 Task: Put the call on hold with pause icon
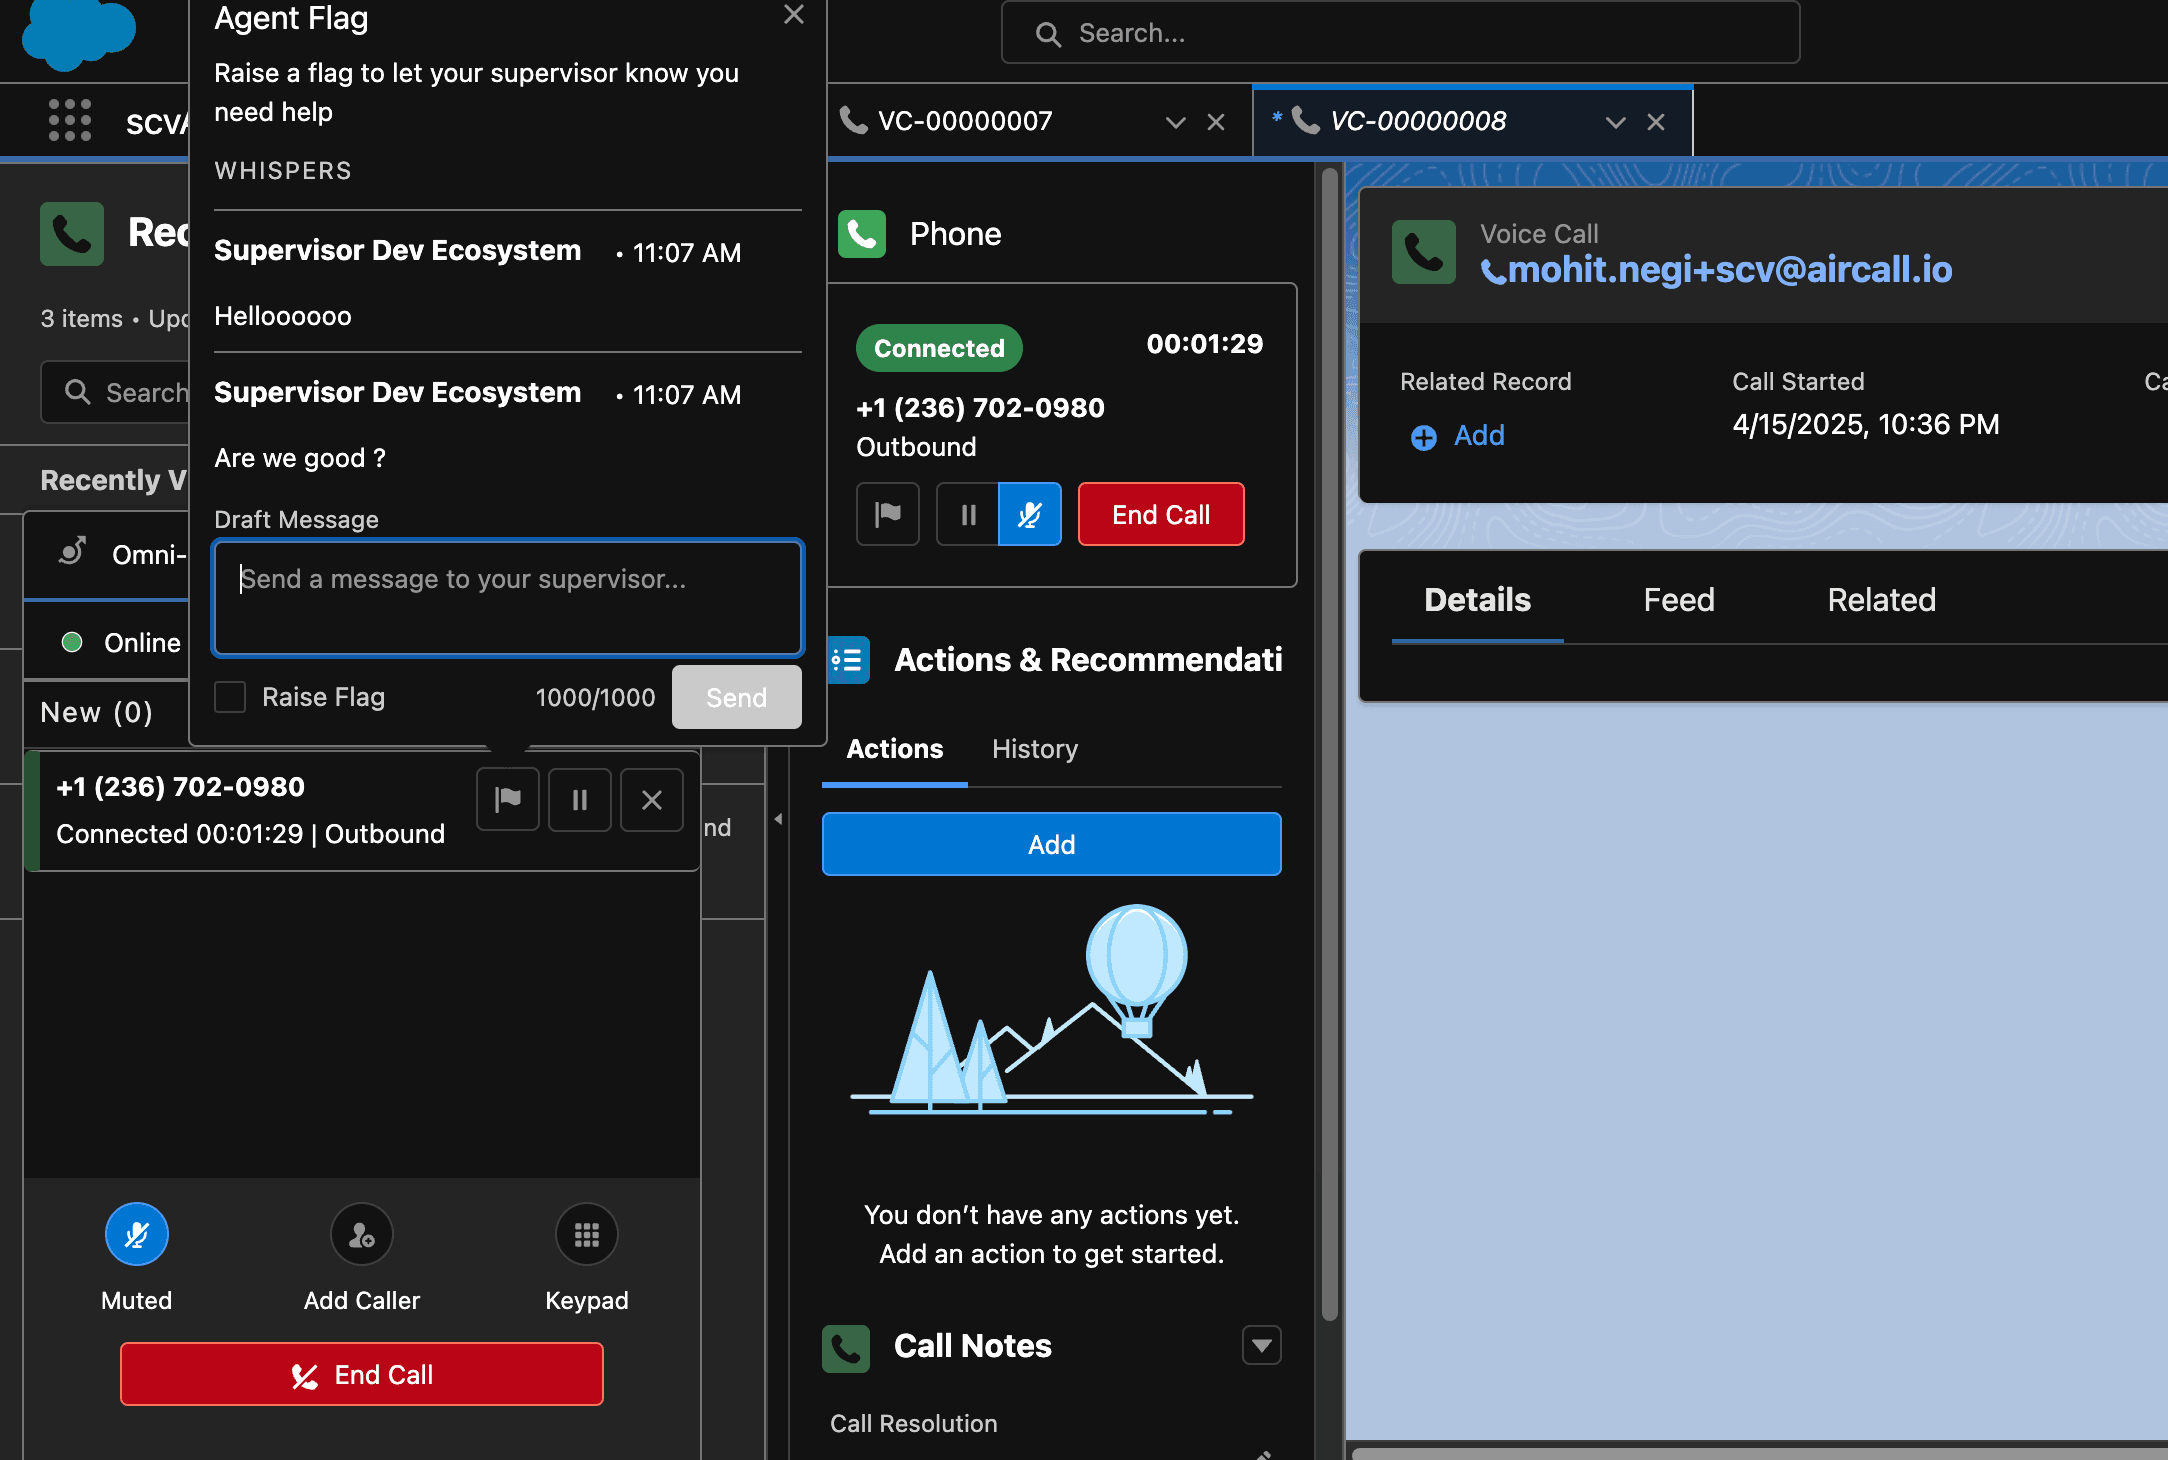[x=966, y=514]
